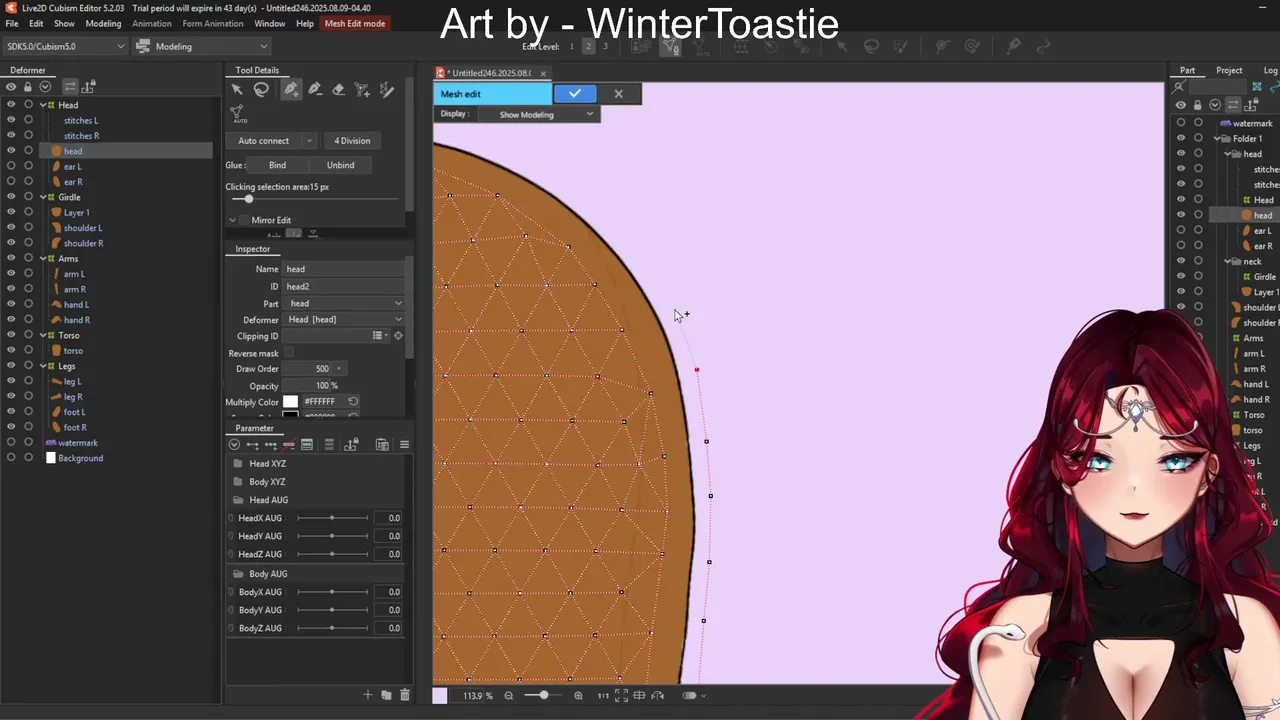Open the Form Animation menu
The height and width of the screenshot is (720, 1280).
point(212,23)
